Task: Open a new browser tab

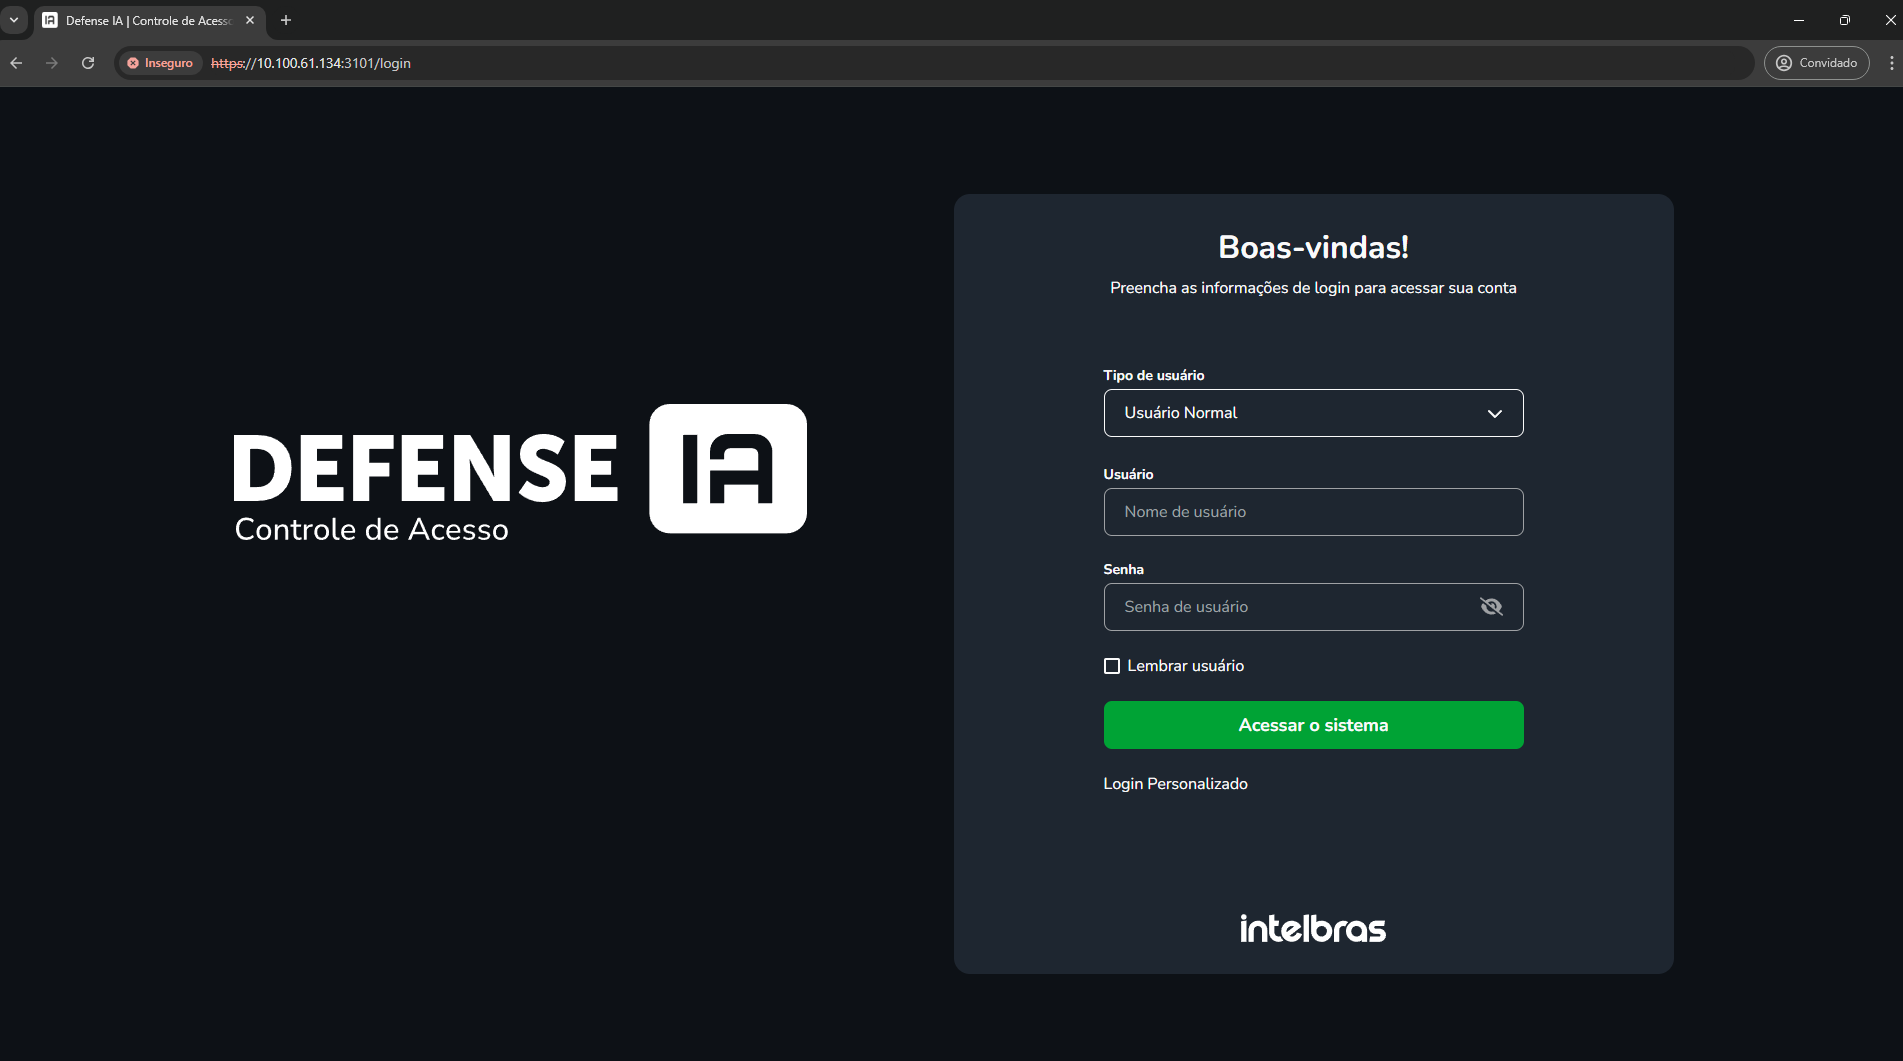Action: (286, 20)
